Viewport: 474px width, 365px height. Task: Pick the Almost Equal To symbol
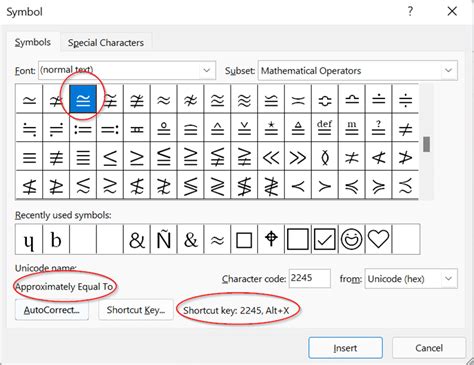point(164,99)
